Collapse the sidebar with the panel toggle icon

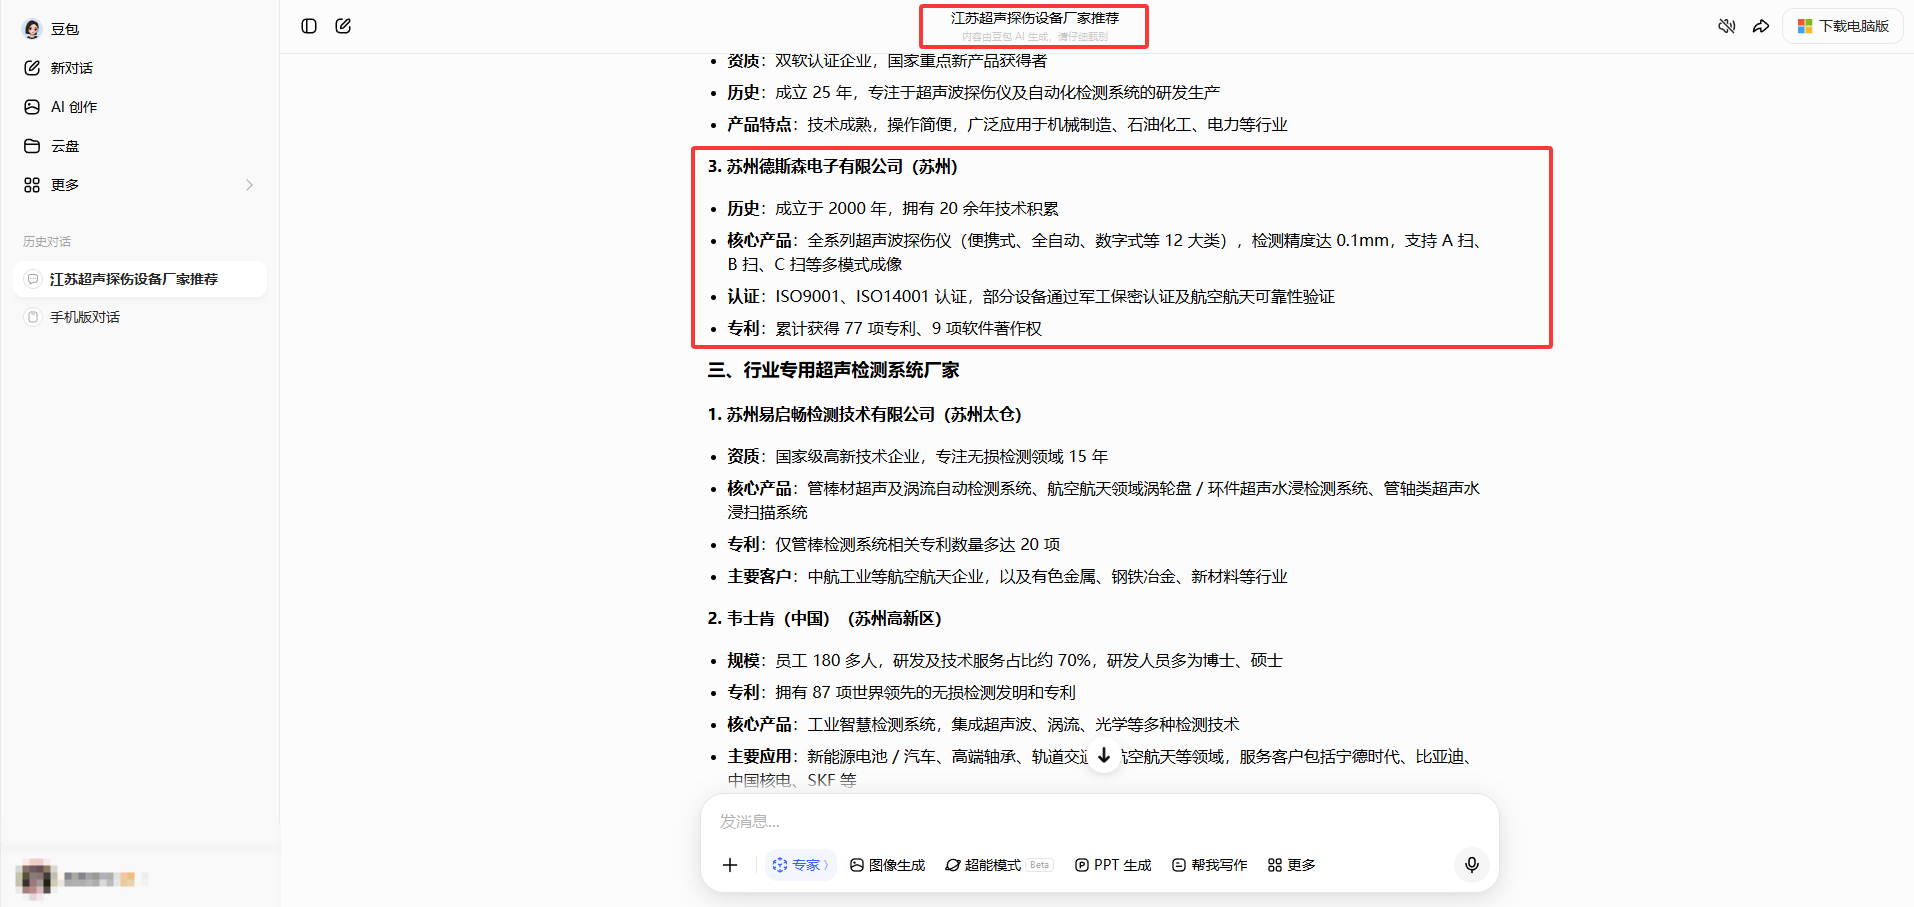[x=309, y=26]
